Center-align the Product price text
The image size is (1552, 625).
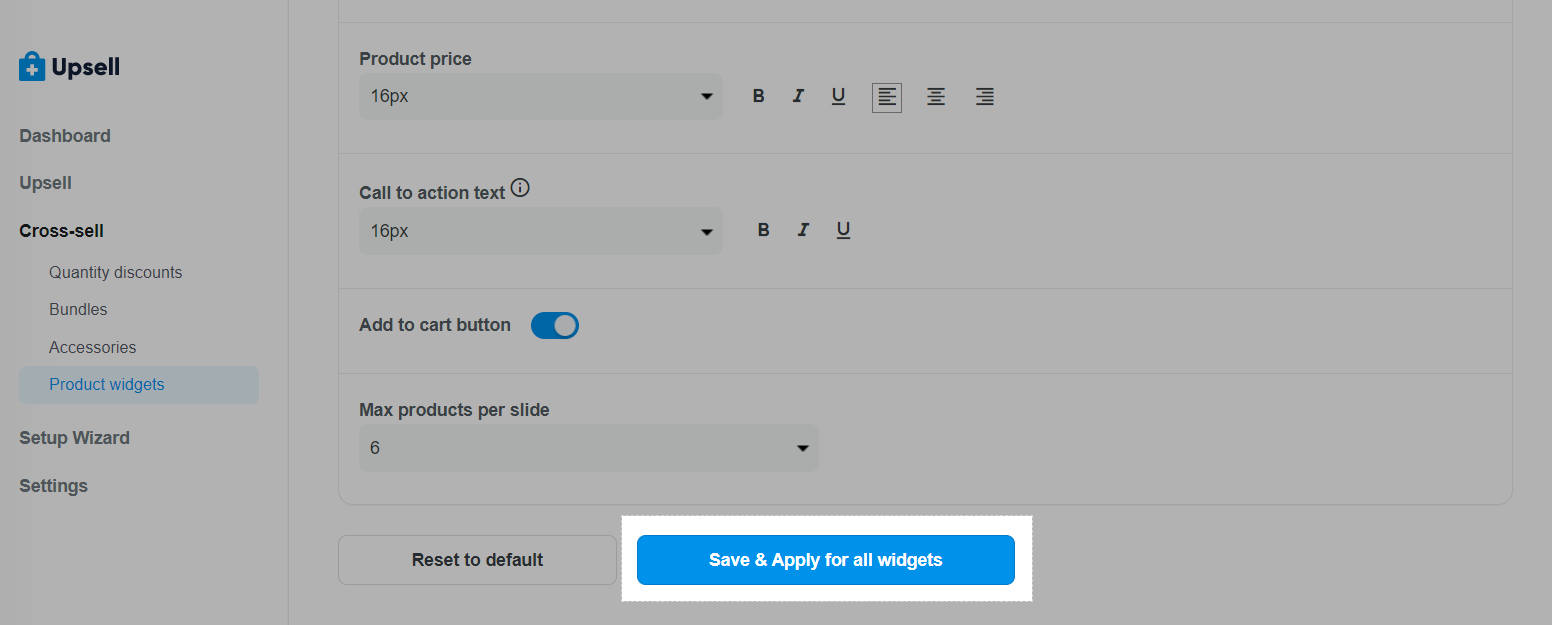click(x=936, y=97)
